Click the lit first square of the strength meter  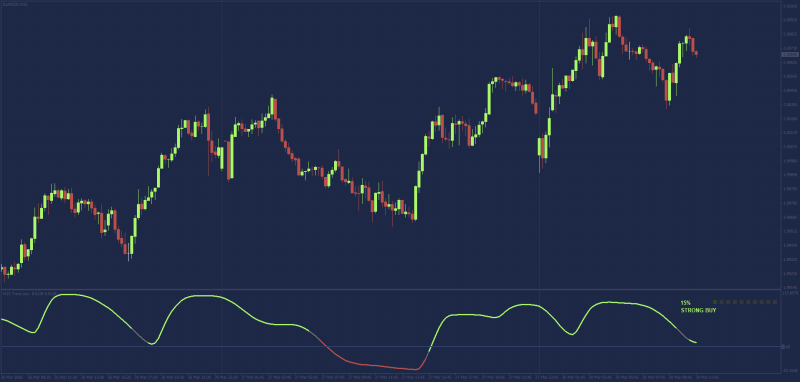point(715,302)
